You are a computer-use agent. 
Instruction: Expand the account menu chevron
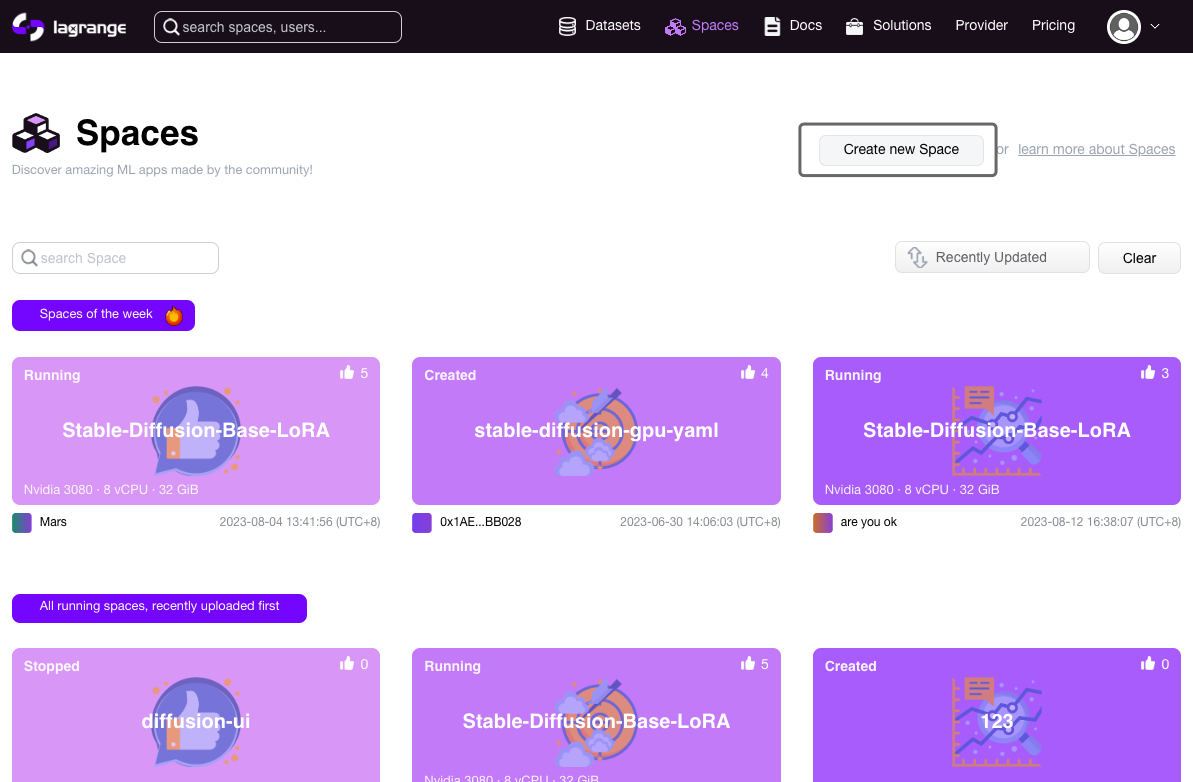(x=1154, y=27)
